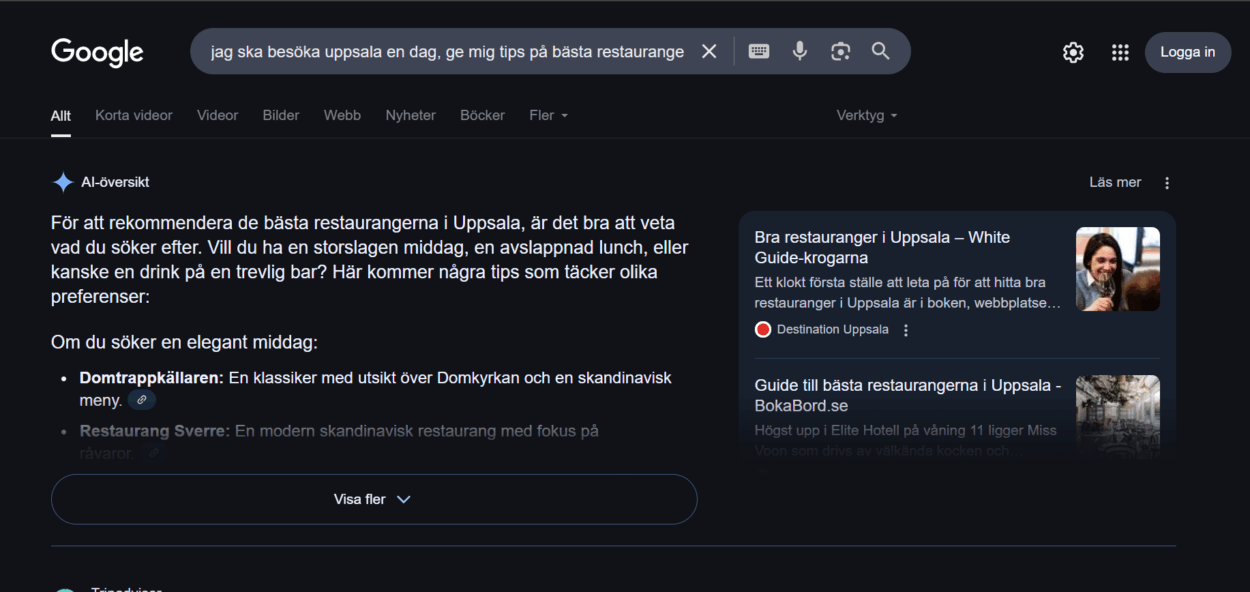Open the on-screen keyboard input tool
The image size is (1250, 592).
tap(759, 51)
